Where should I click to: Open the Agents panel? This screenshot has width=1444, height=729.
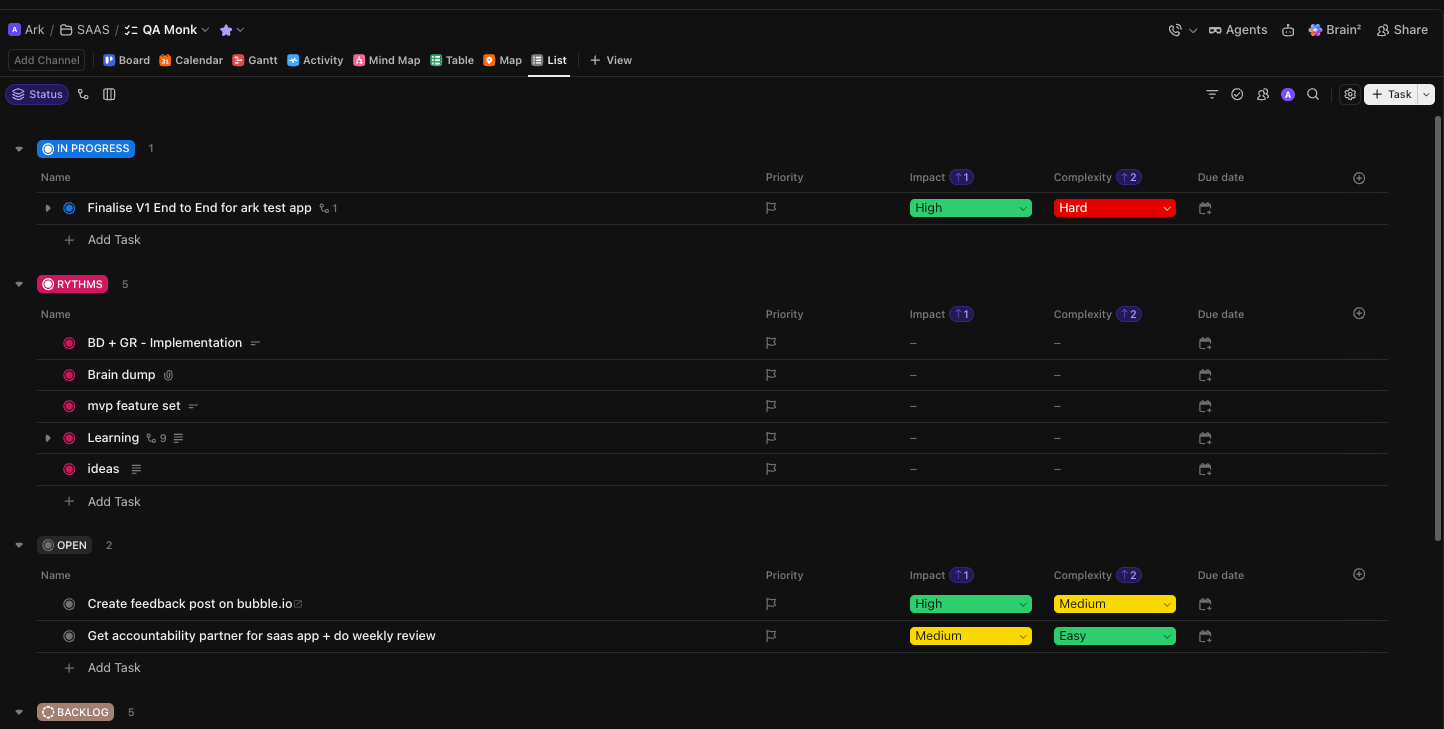tap(1238, 30)
